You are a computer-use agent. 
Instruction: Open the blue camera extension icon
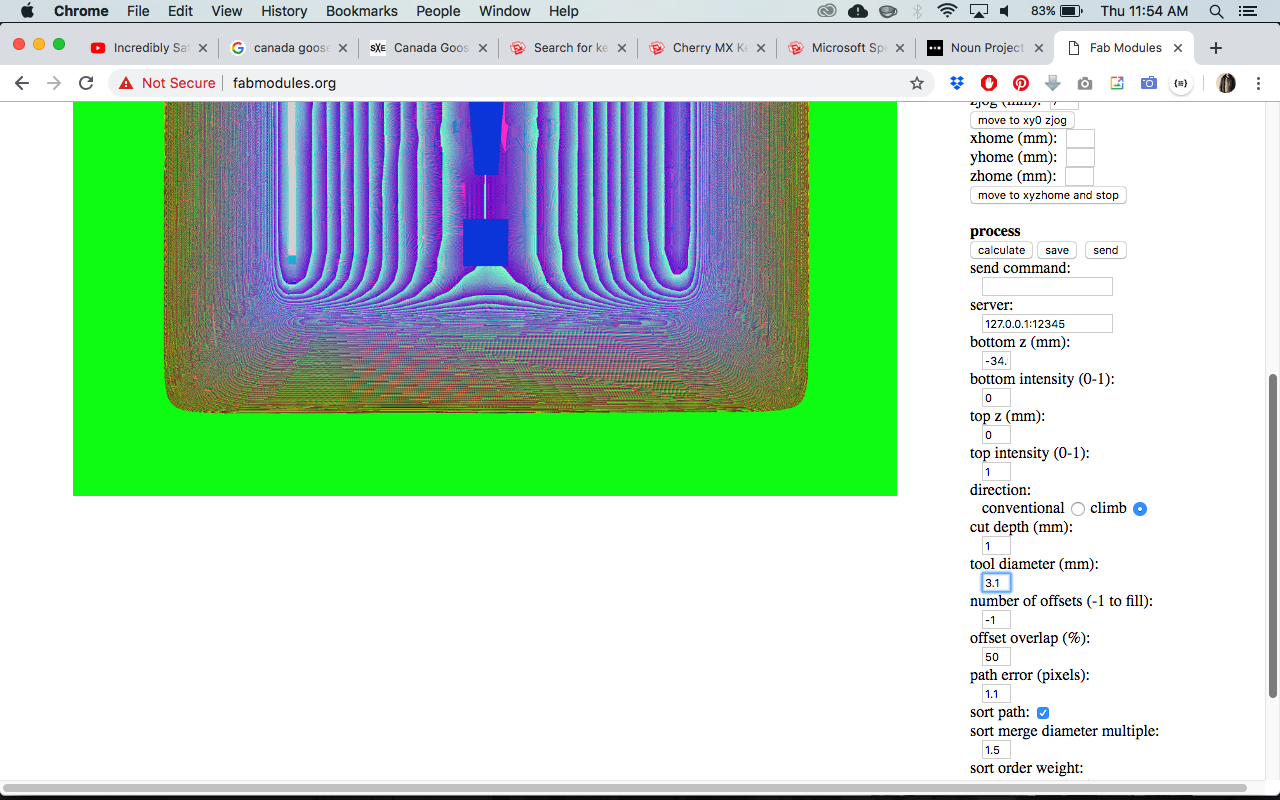[1149, 83]
